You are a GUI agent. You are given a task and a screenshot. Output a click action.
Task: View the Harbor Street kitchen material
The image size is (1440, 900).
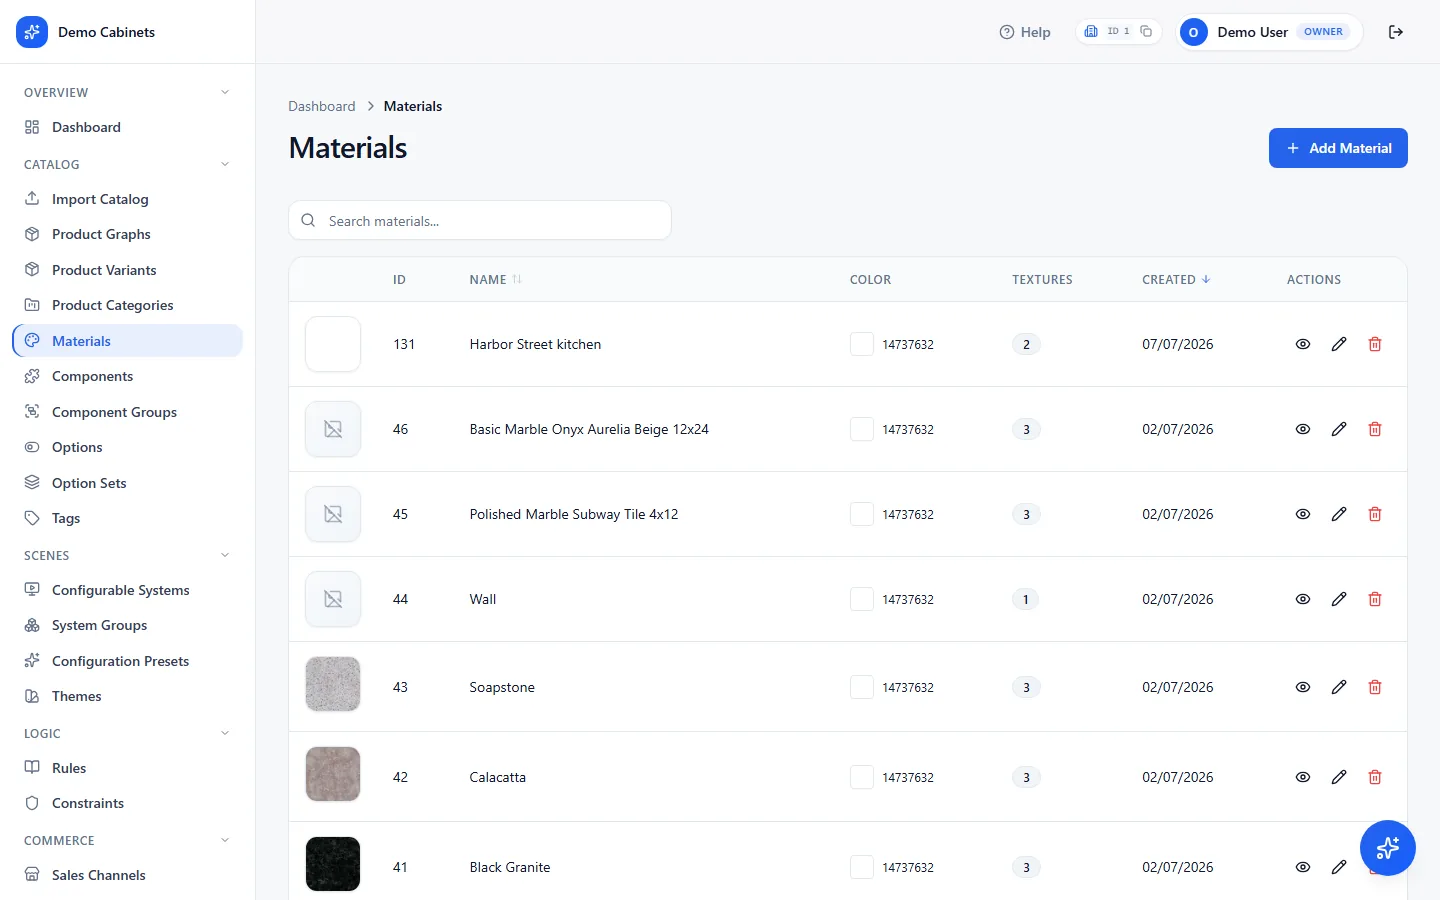click(x=1303, y=344)
